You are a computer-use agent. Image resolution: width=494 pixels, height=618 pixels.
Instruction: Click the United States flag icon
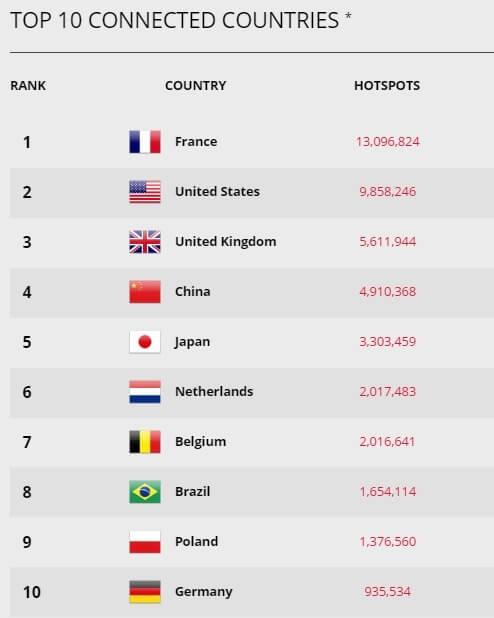(145, 192)
